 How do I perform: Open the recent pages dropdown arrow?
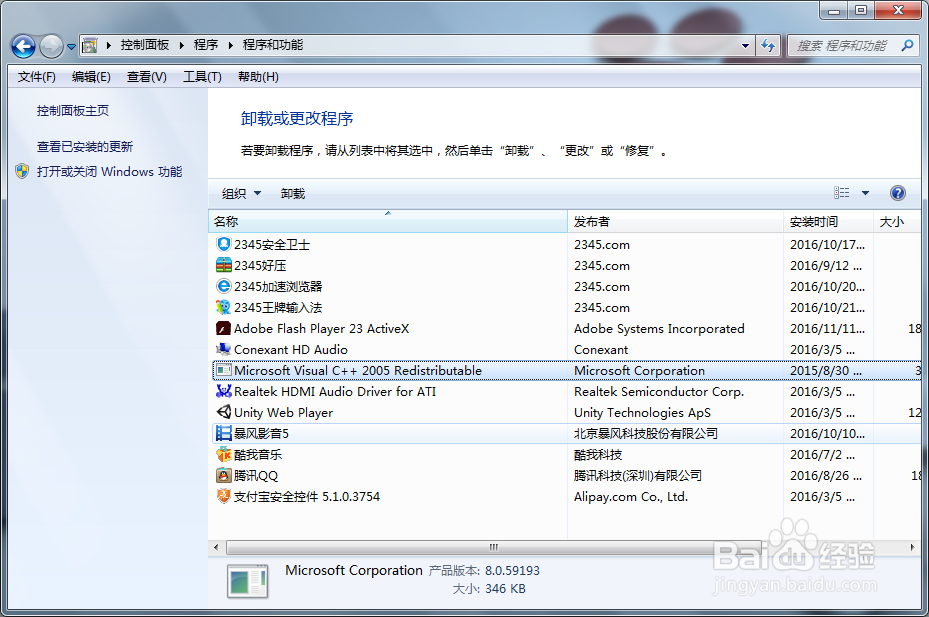[71, 46]
